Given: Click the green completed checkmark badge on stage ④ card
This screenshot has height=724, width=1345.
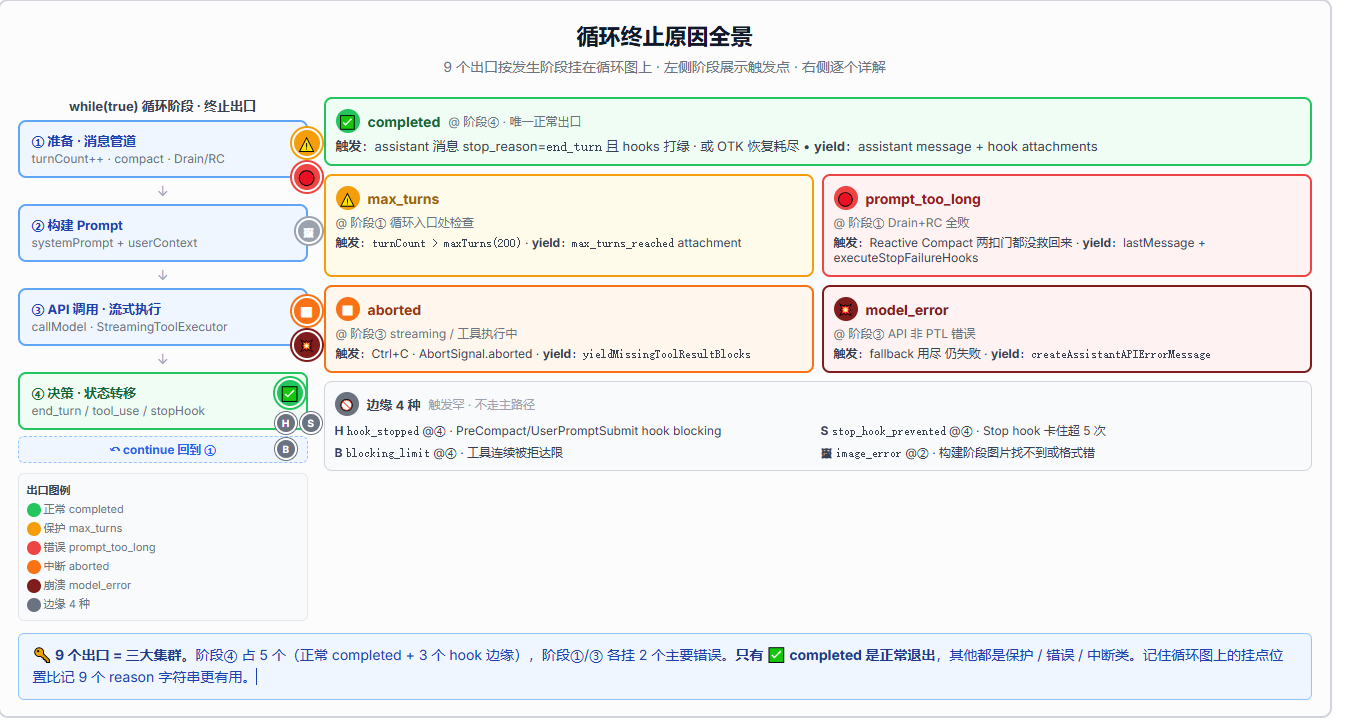Looking at the screenshot, I should coord(289,393).
